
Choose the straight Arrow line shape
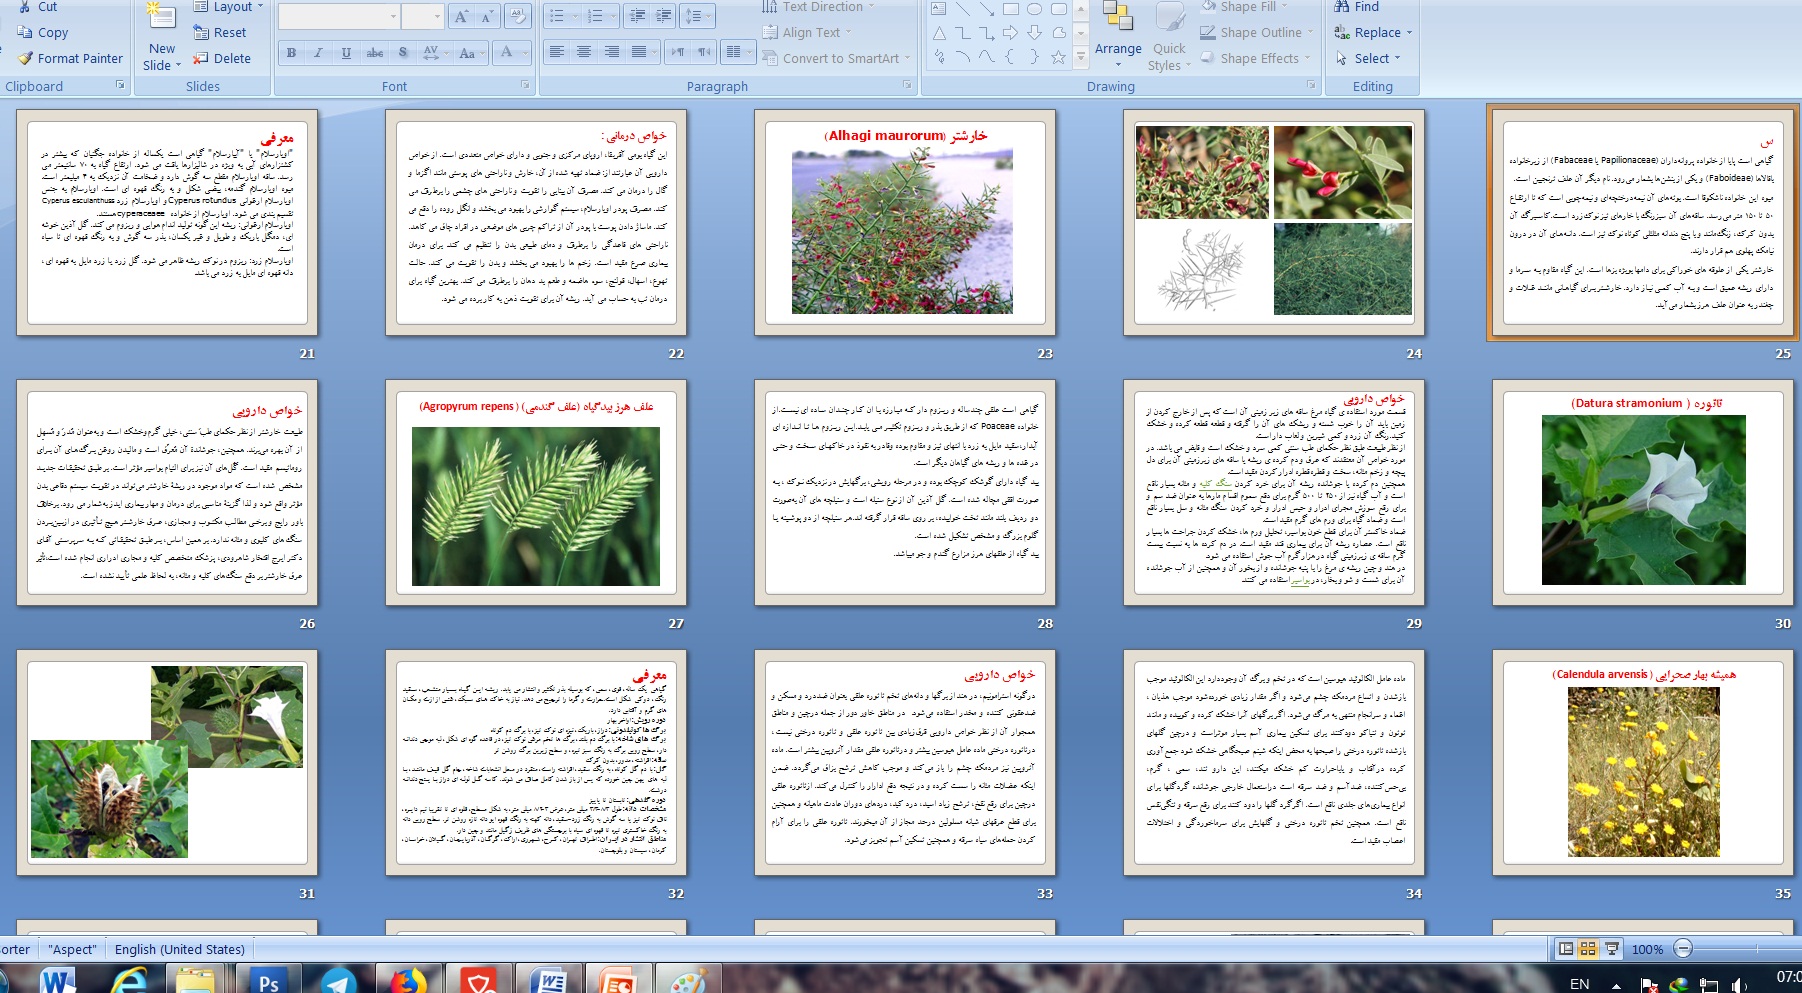pos(987,9)
